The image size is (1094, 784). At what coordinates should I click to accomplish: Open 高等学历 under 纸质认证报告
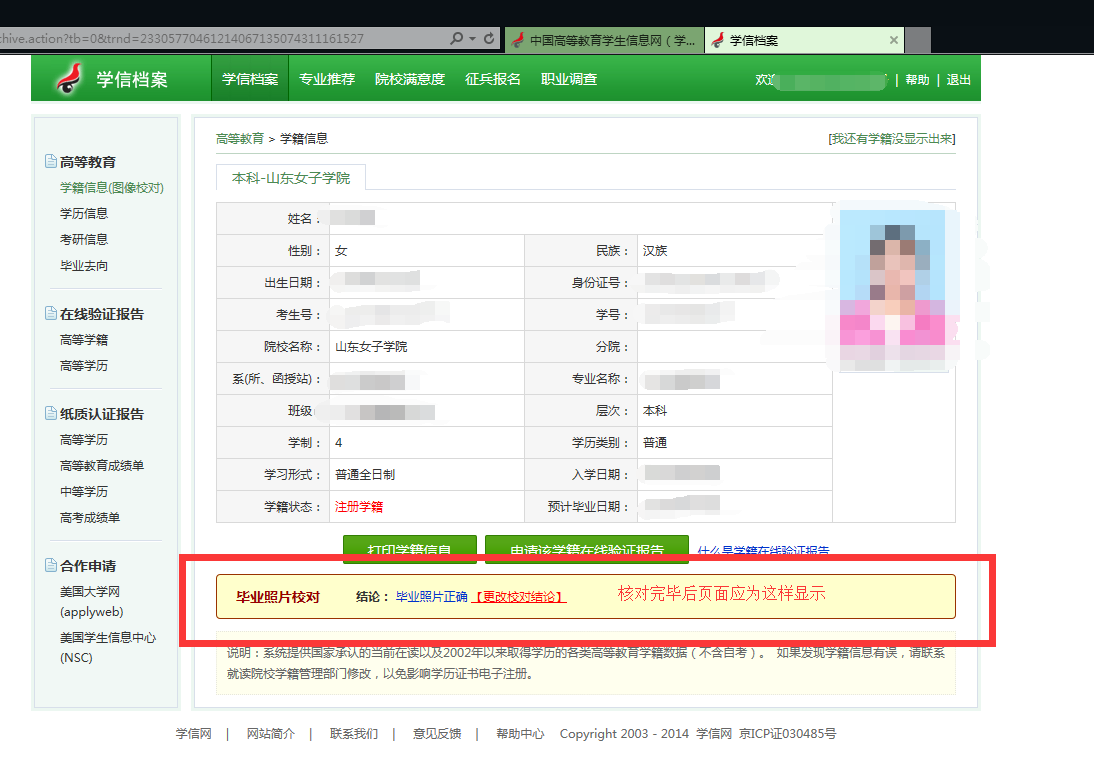tap(84, 439)
